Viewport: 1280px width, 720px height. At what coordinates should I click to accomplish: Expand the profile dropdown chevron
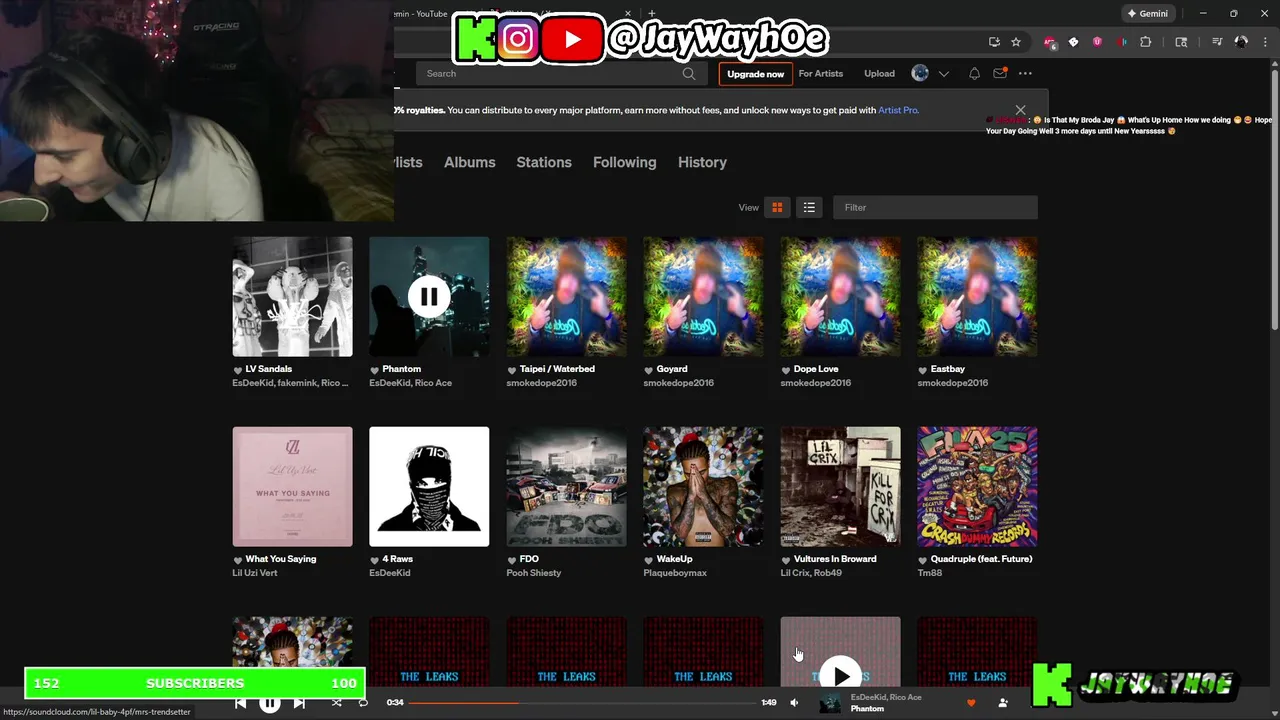point(943,74)
